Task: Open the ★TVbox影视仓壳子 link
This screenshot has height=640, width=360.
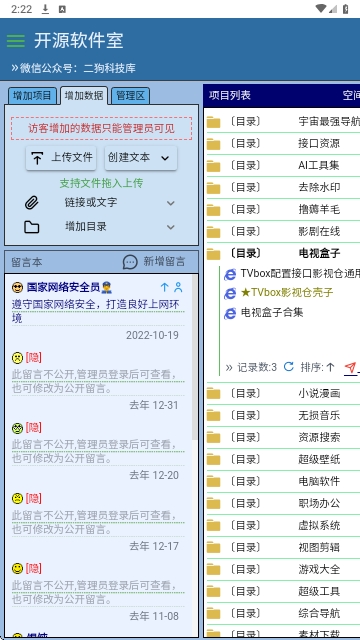Action: click(x=287, y=293)
